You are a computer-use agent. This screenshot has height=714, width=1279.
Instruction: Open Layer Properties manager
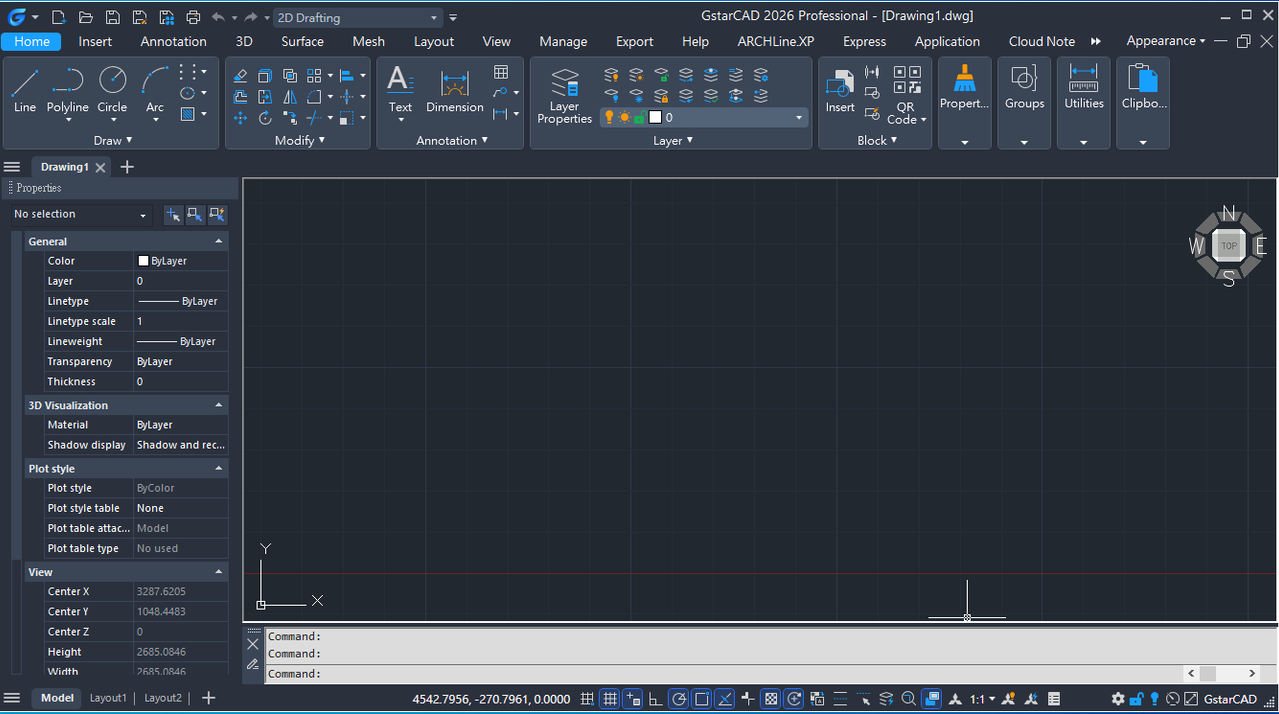565,95
